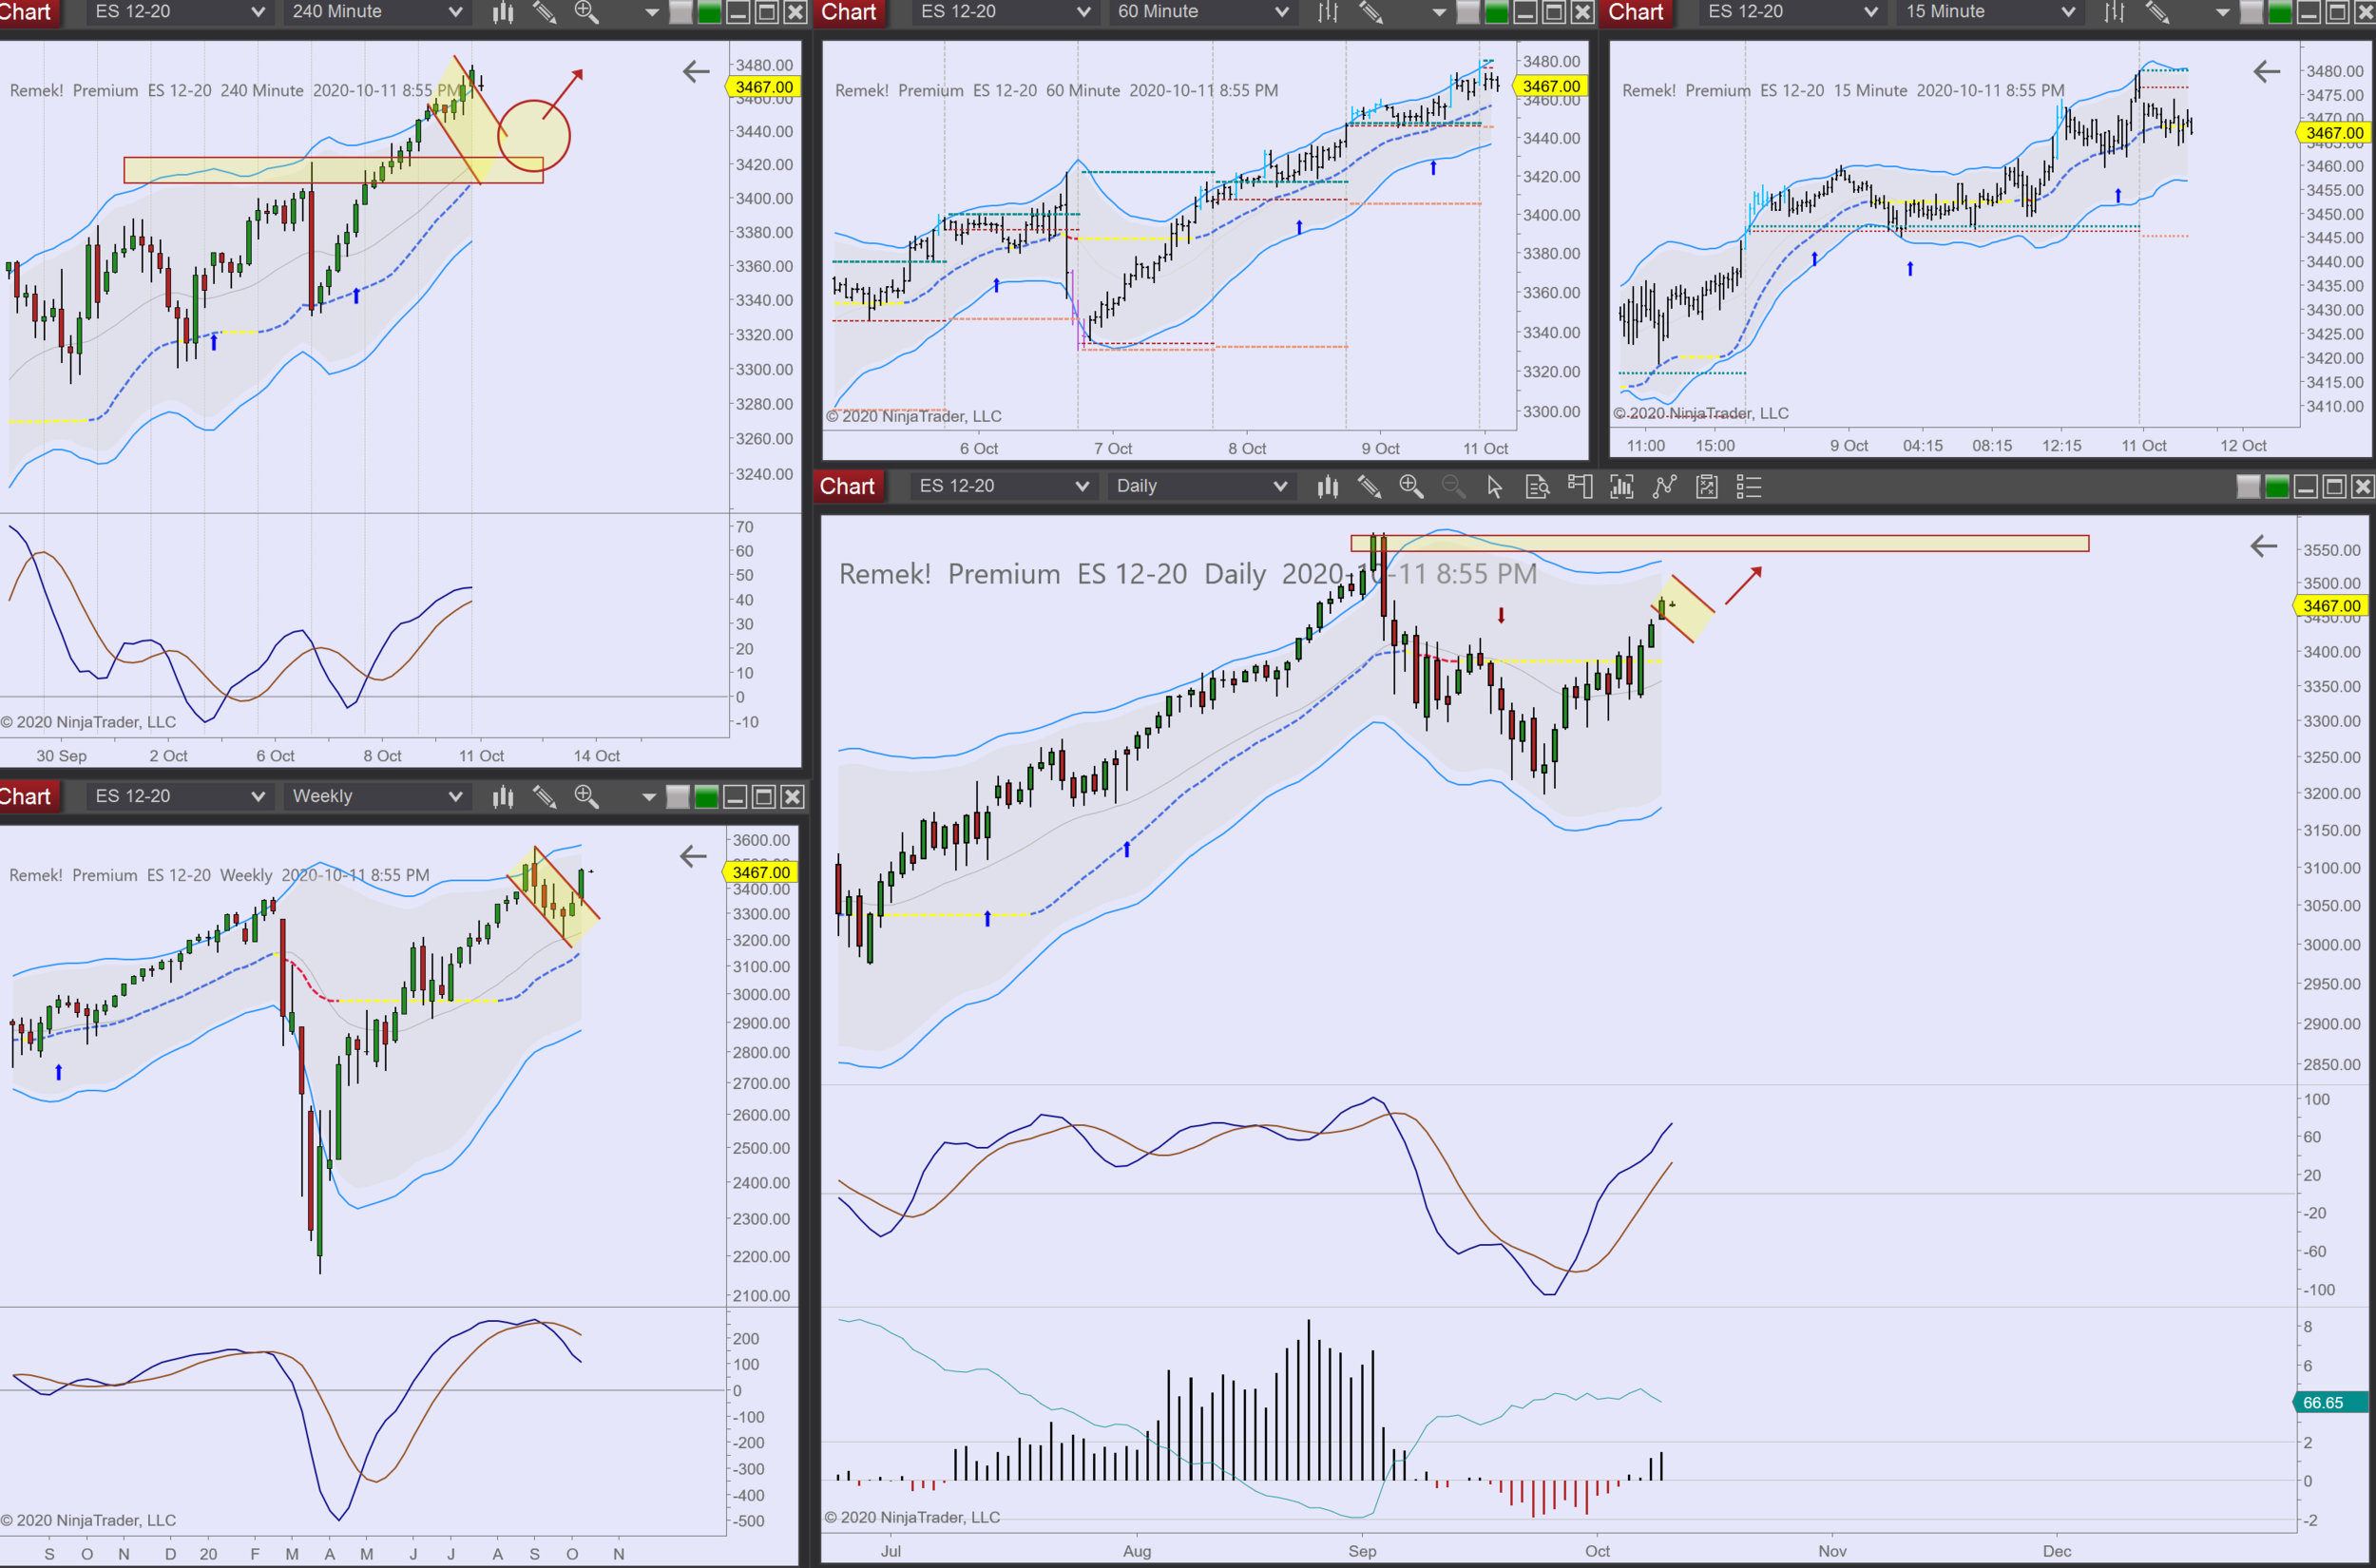This screenshot has height=1568, width=2376.
Task: Open instrument dropdown ES 12-20 on Weekly chart
Action: [x=178, y=796]
